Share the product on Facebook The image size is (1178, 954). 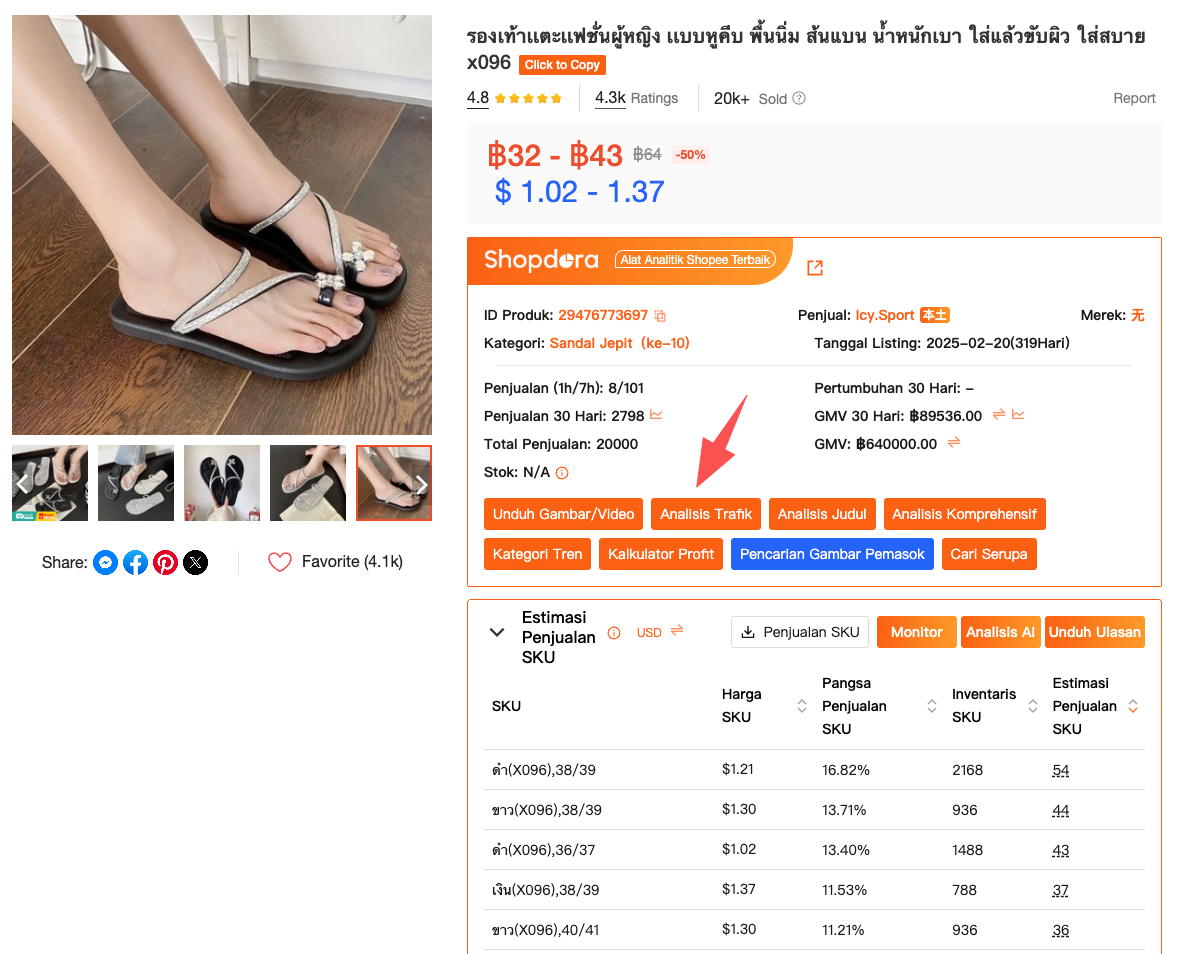coord(135,563)
